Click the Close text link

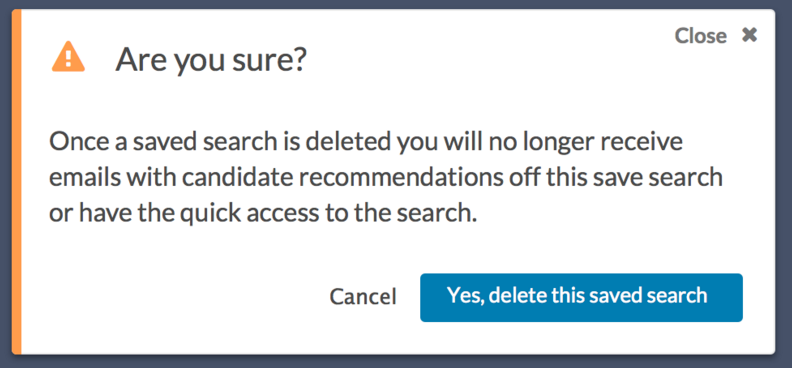click(701, 36)
